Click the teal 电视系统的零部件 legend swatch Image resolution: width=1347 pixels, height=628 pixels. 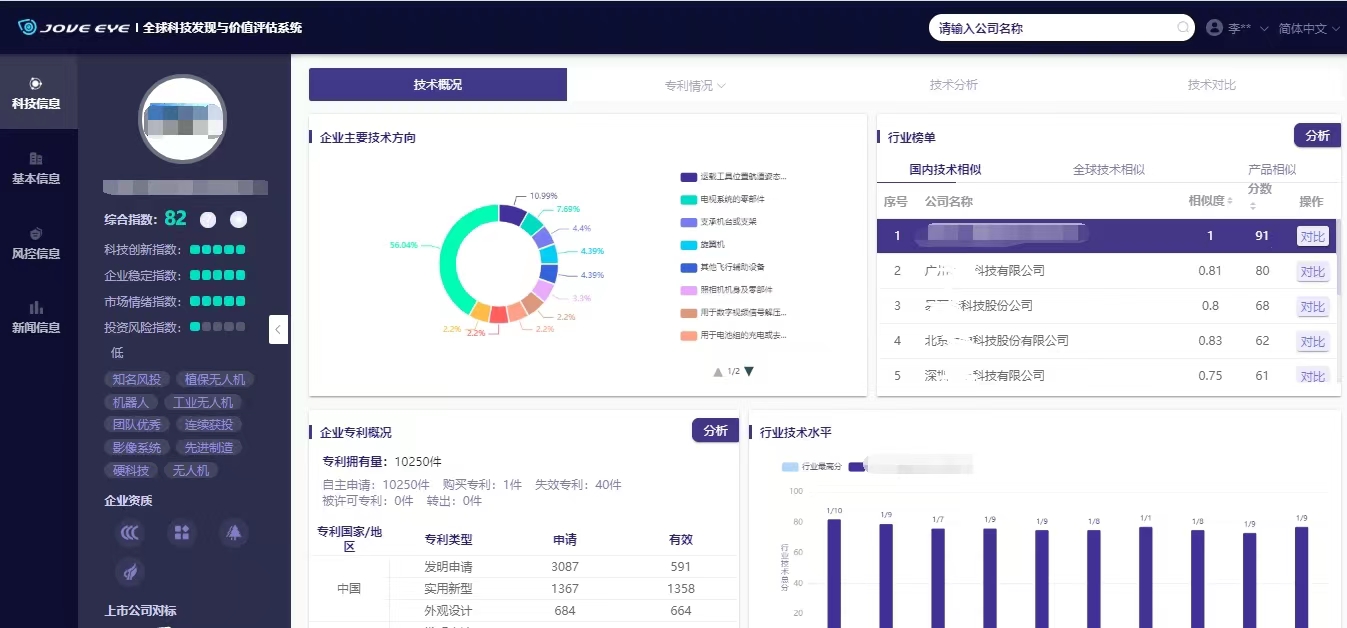[x=688, y=200]
